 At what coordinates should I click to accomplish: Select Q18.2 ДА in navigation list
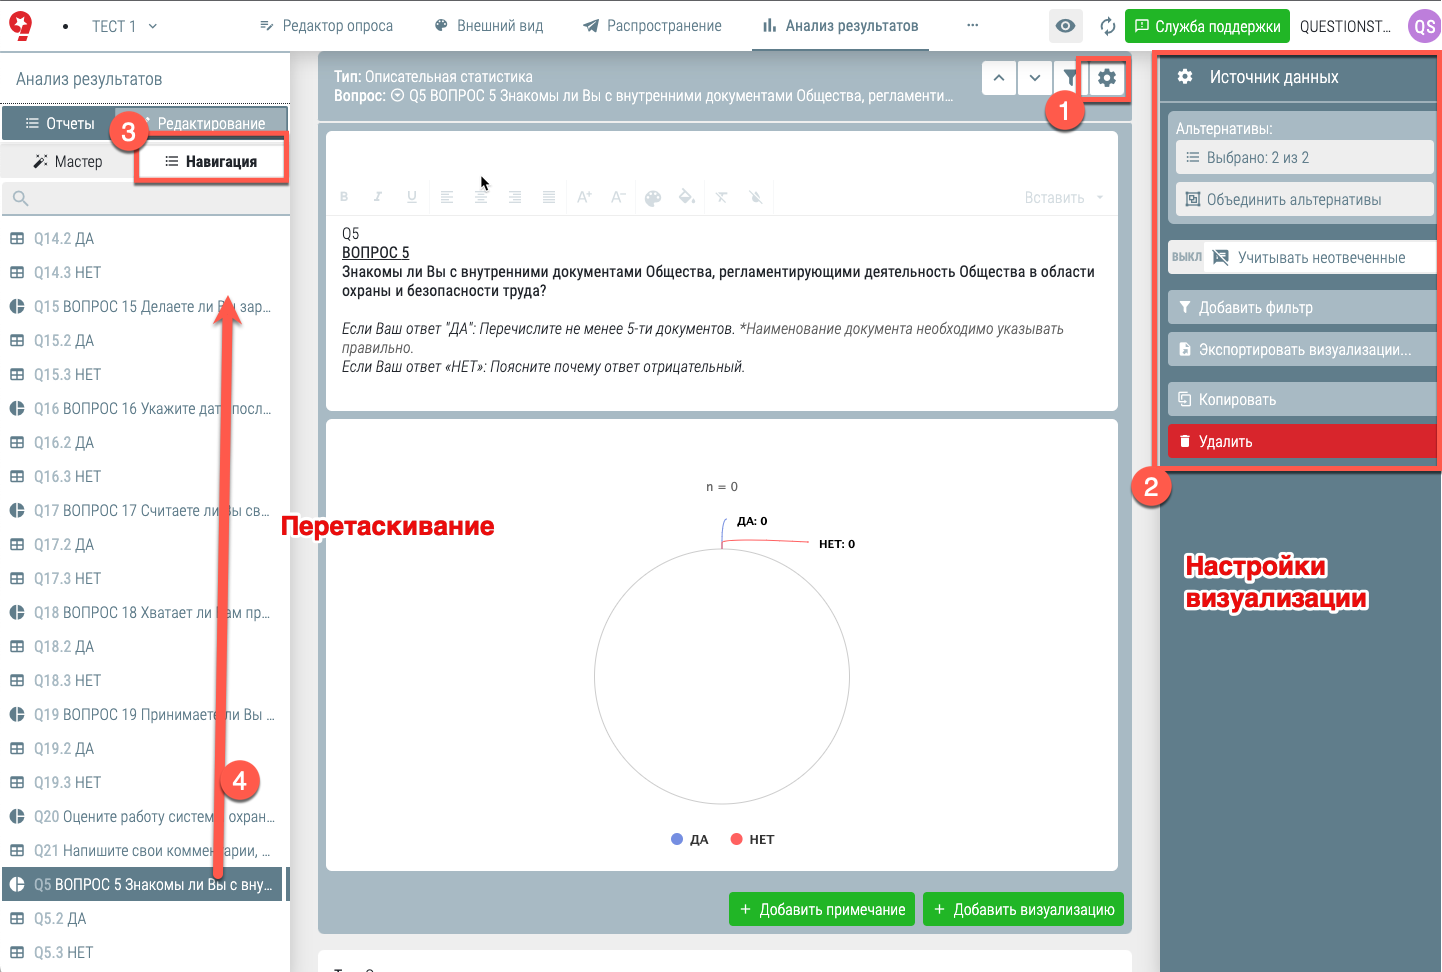point(144,646)
